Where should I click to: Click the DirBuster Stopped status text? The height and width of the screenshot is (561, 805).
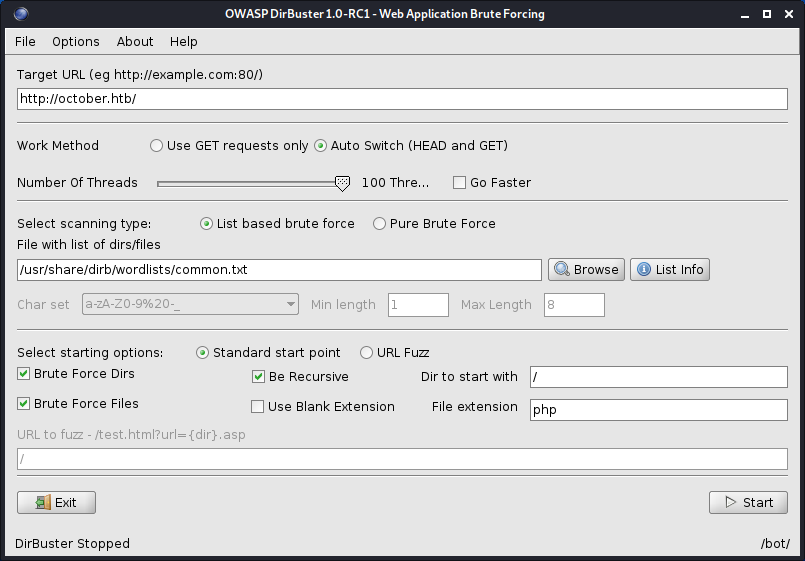click(72, 544)
